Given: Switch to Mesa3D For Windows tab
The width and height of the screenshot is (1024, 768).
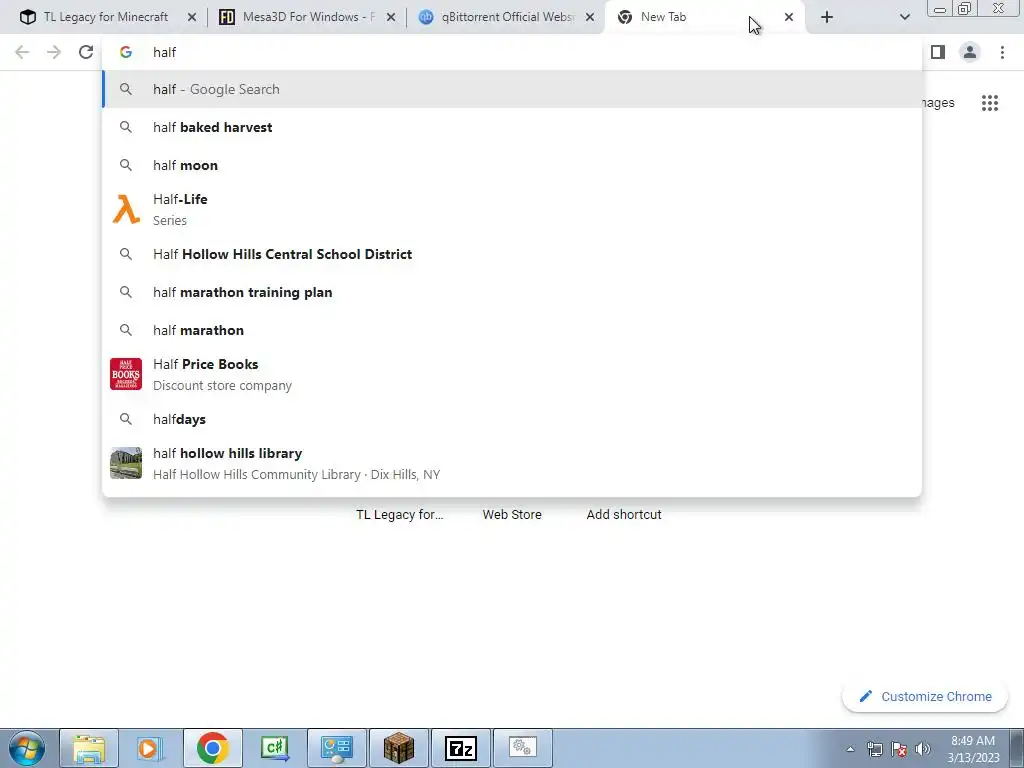Looking at the screenshot, I should pos(306,18).
